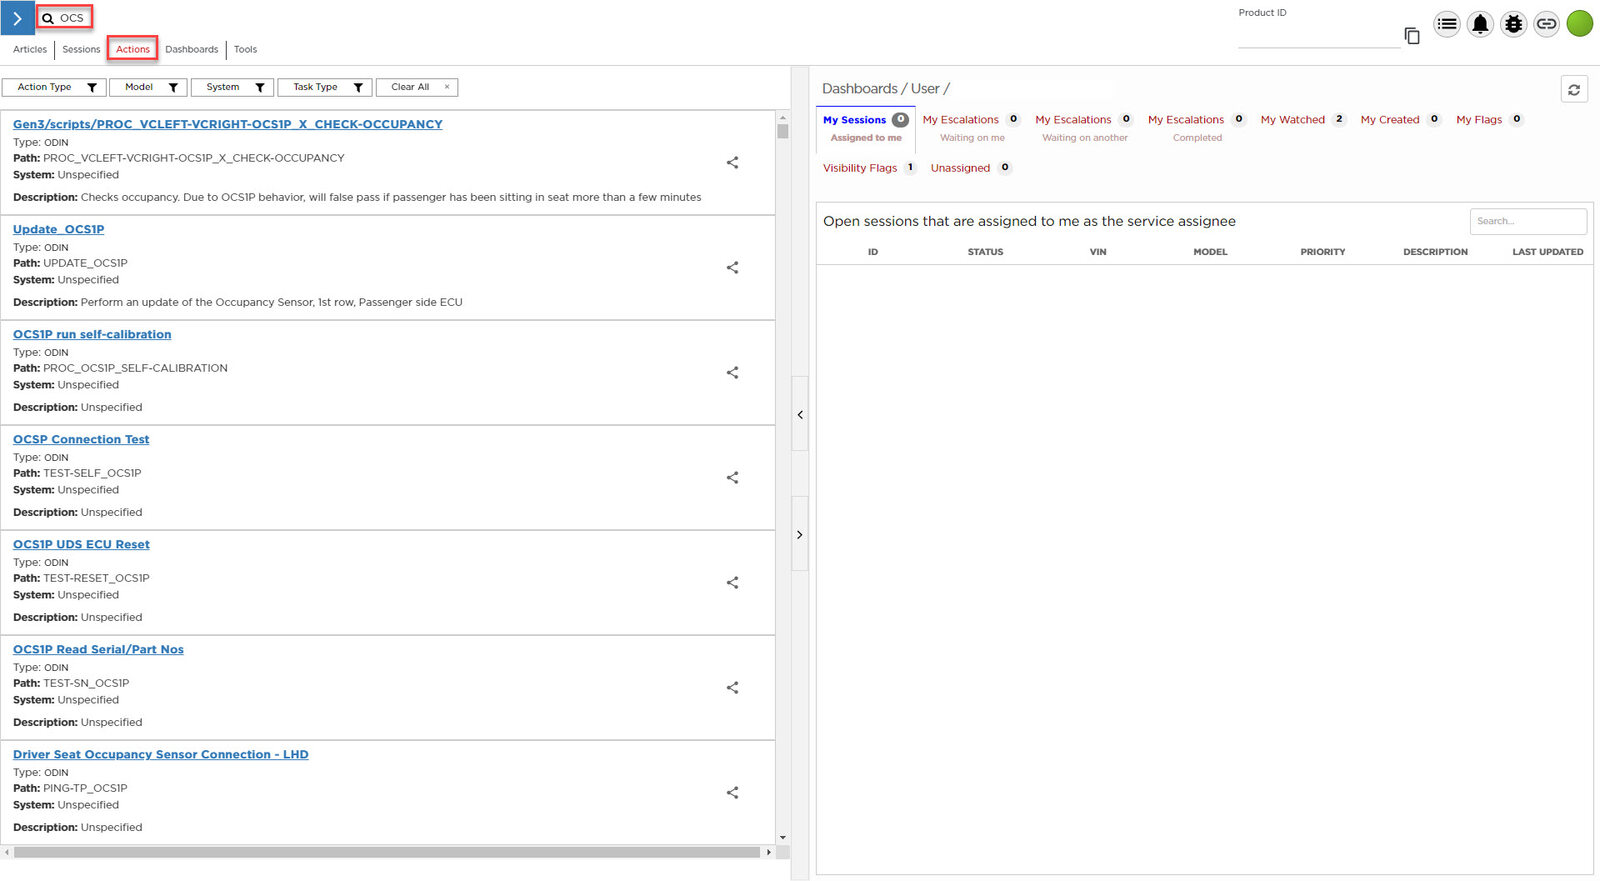The image size is (1600, 881).
Task: Click the green status circle
Action: coord(1580,24)
